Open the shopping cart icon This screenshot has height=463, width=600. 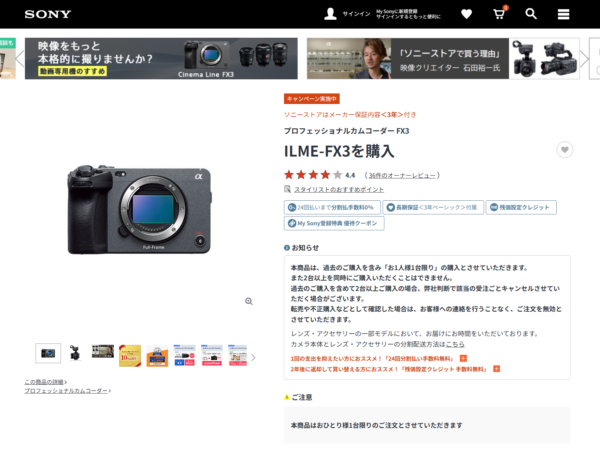tap(499, 14)
